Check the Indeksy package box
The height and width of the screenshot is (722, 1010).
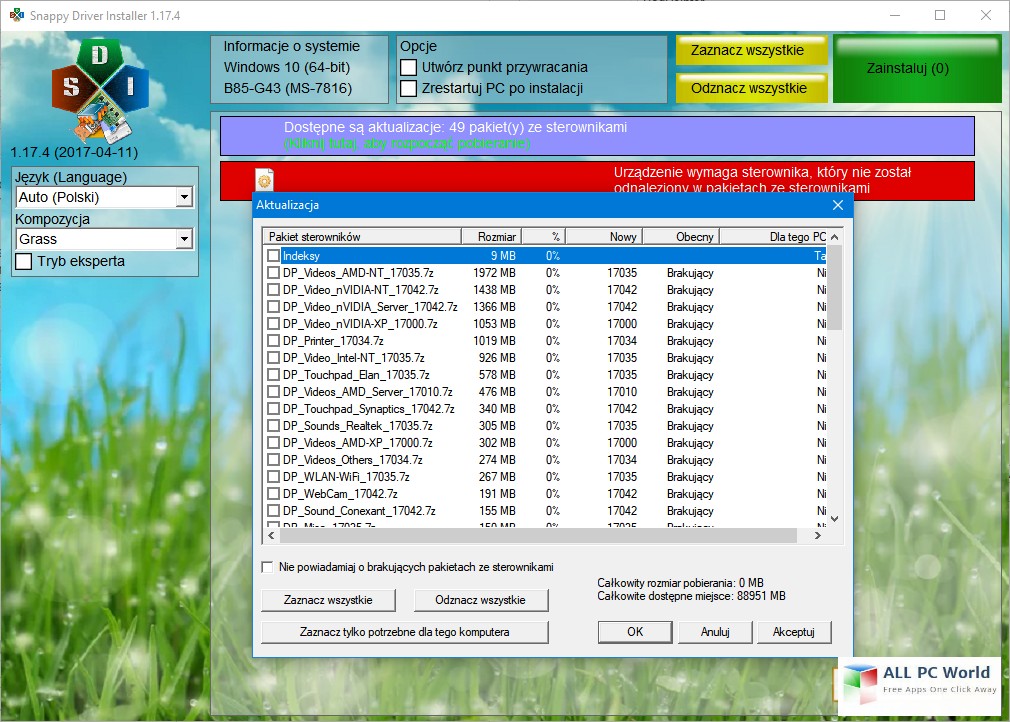click(x=273, y=256)
